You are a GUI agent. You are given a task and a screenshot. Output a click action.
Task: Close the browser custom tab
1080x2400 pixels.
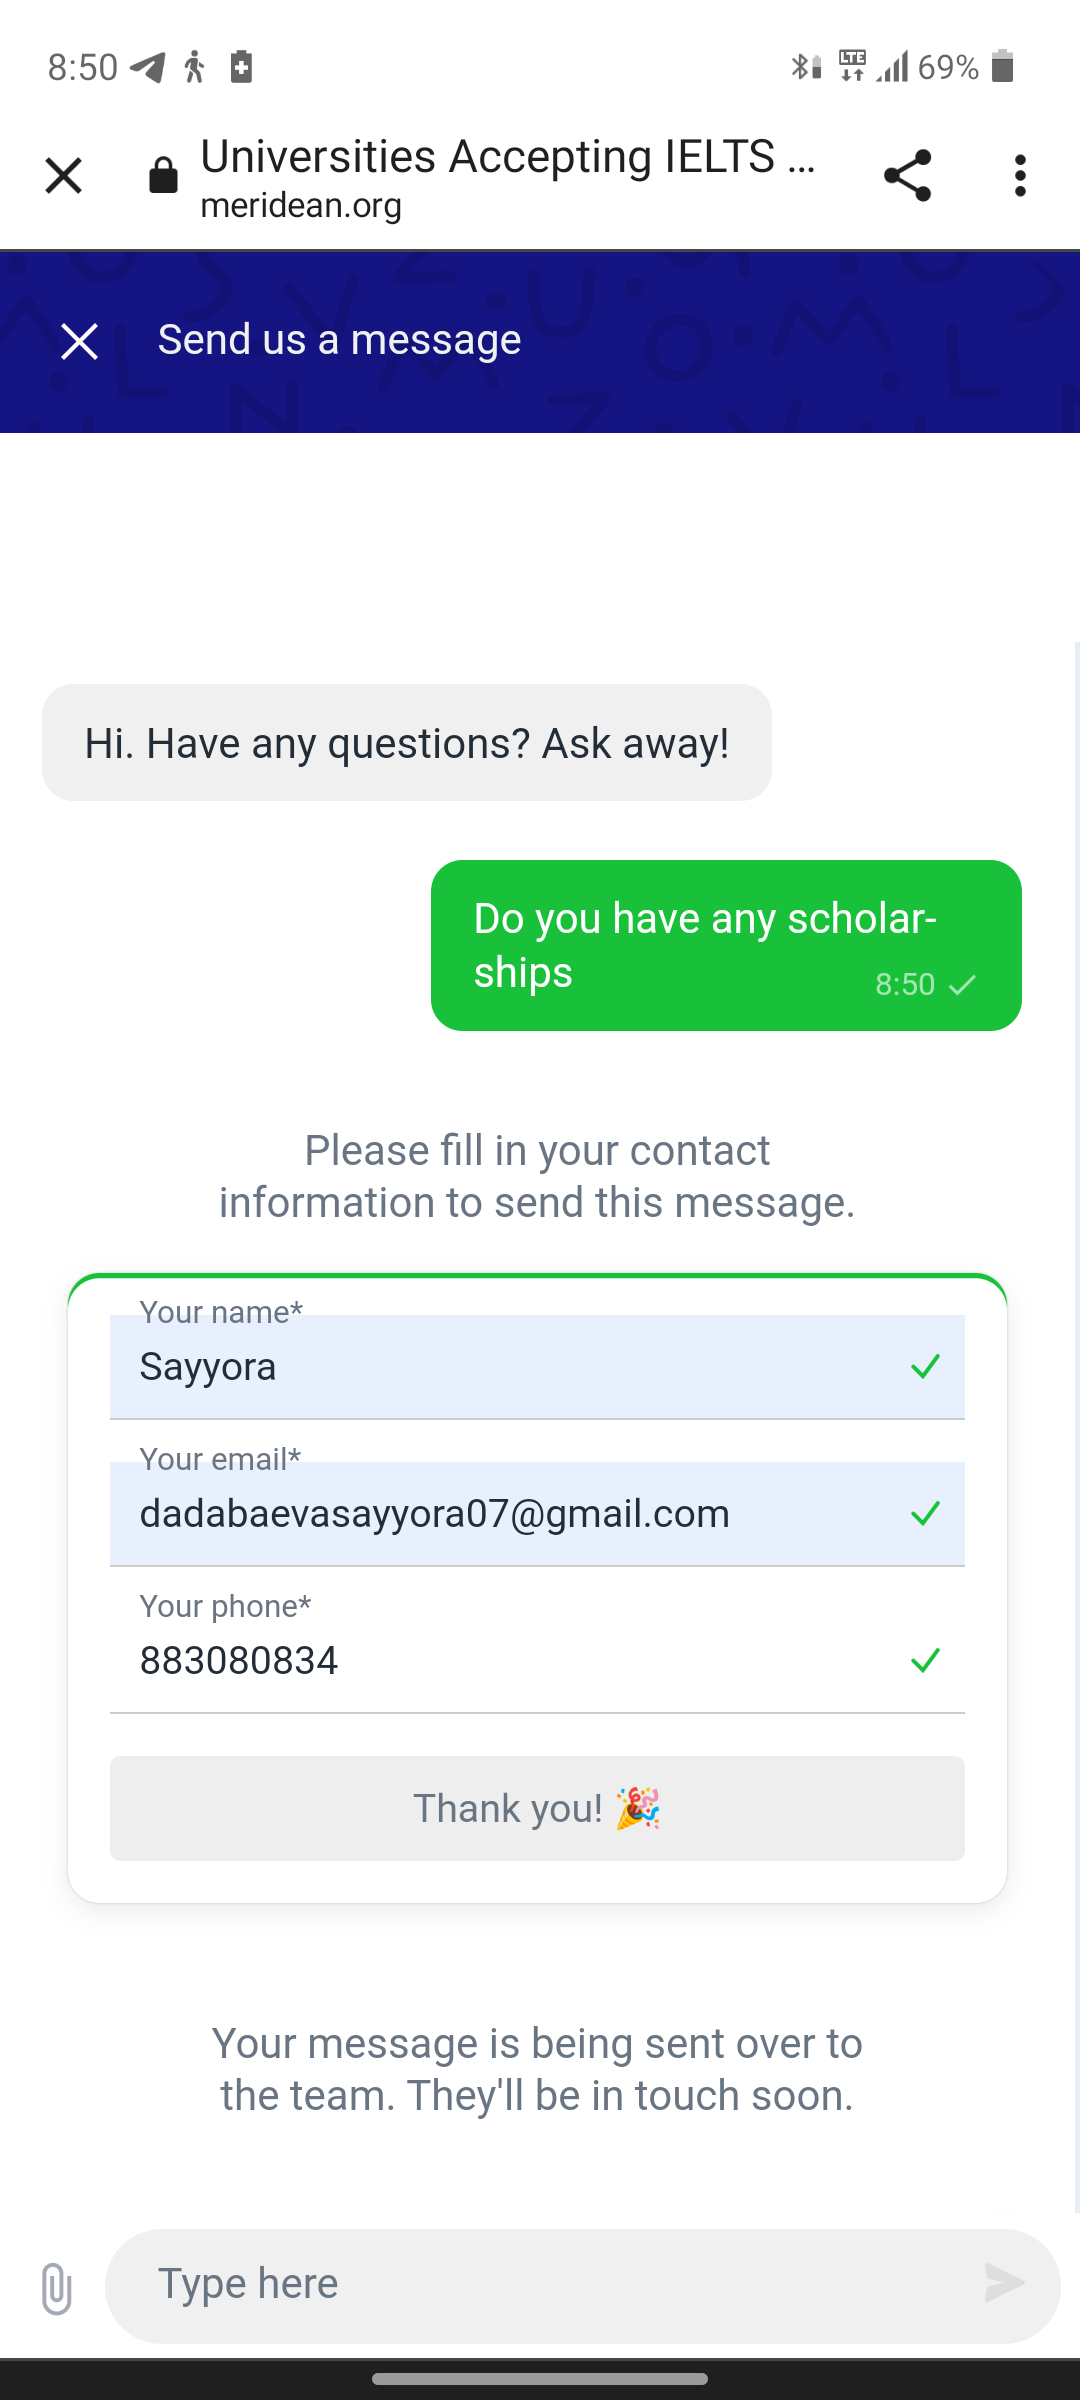click(x=63, y=176)
